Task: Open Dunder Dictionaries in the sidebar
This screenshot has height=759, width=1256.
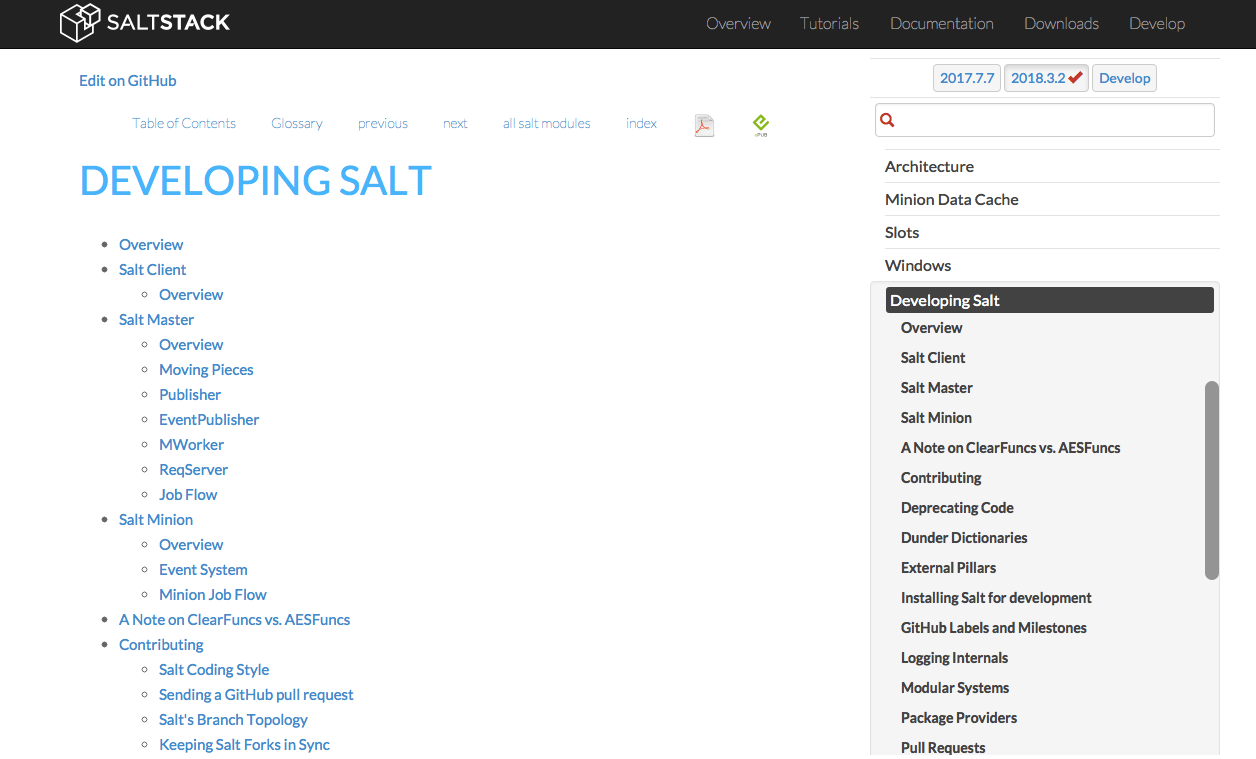Action: tap(964, 538)
